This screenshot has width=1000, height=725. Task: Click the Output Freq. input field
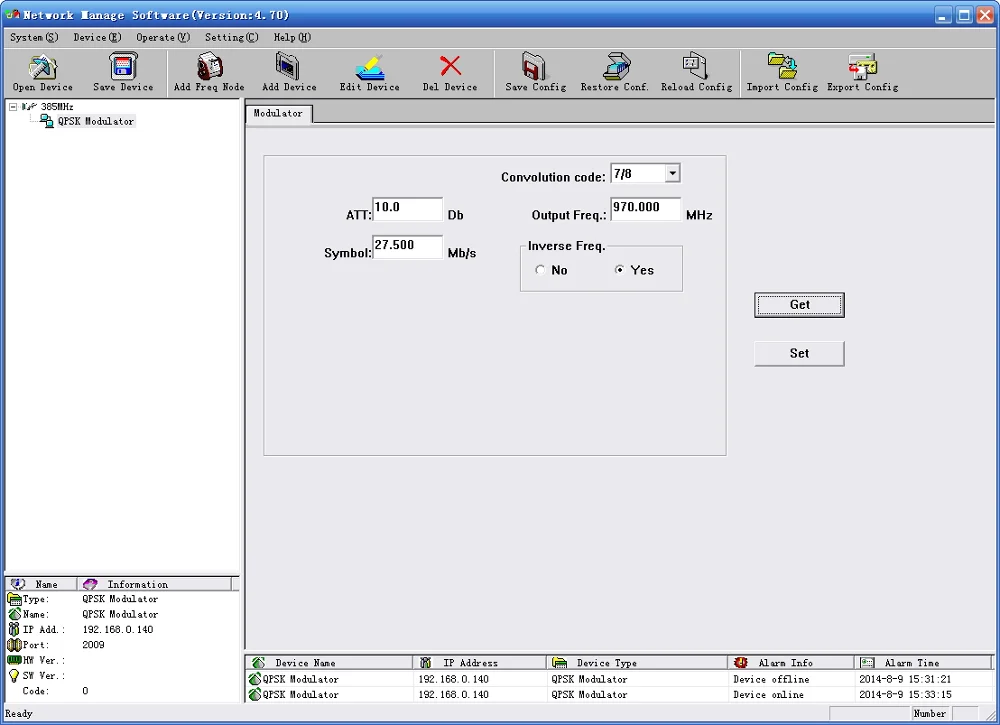point(645,209)
